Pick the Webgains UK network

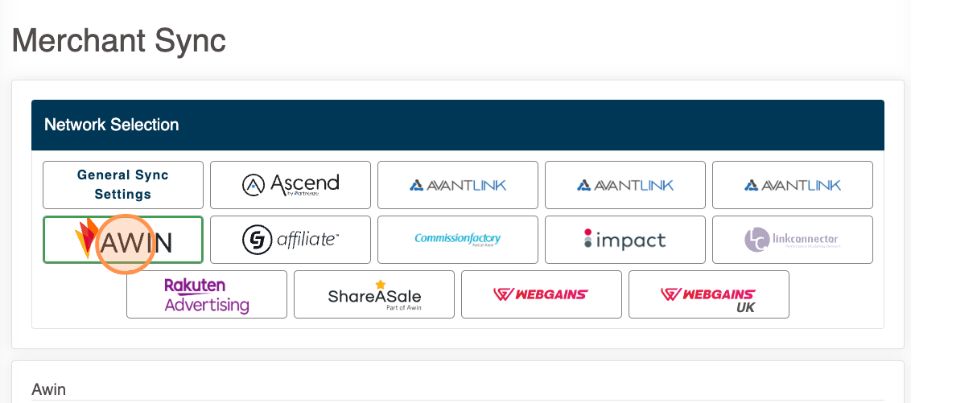(708, 295)
